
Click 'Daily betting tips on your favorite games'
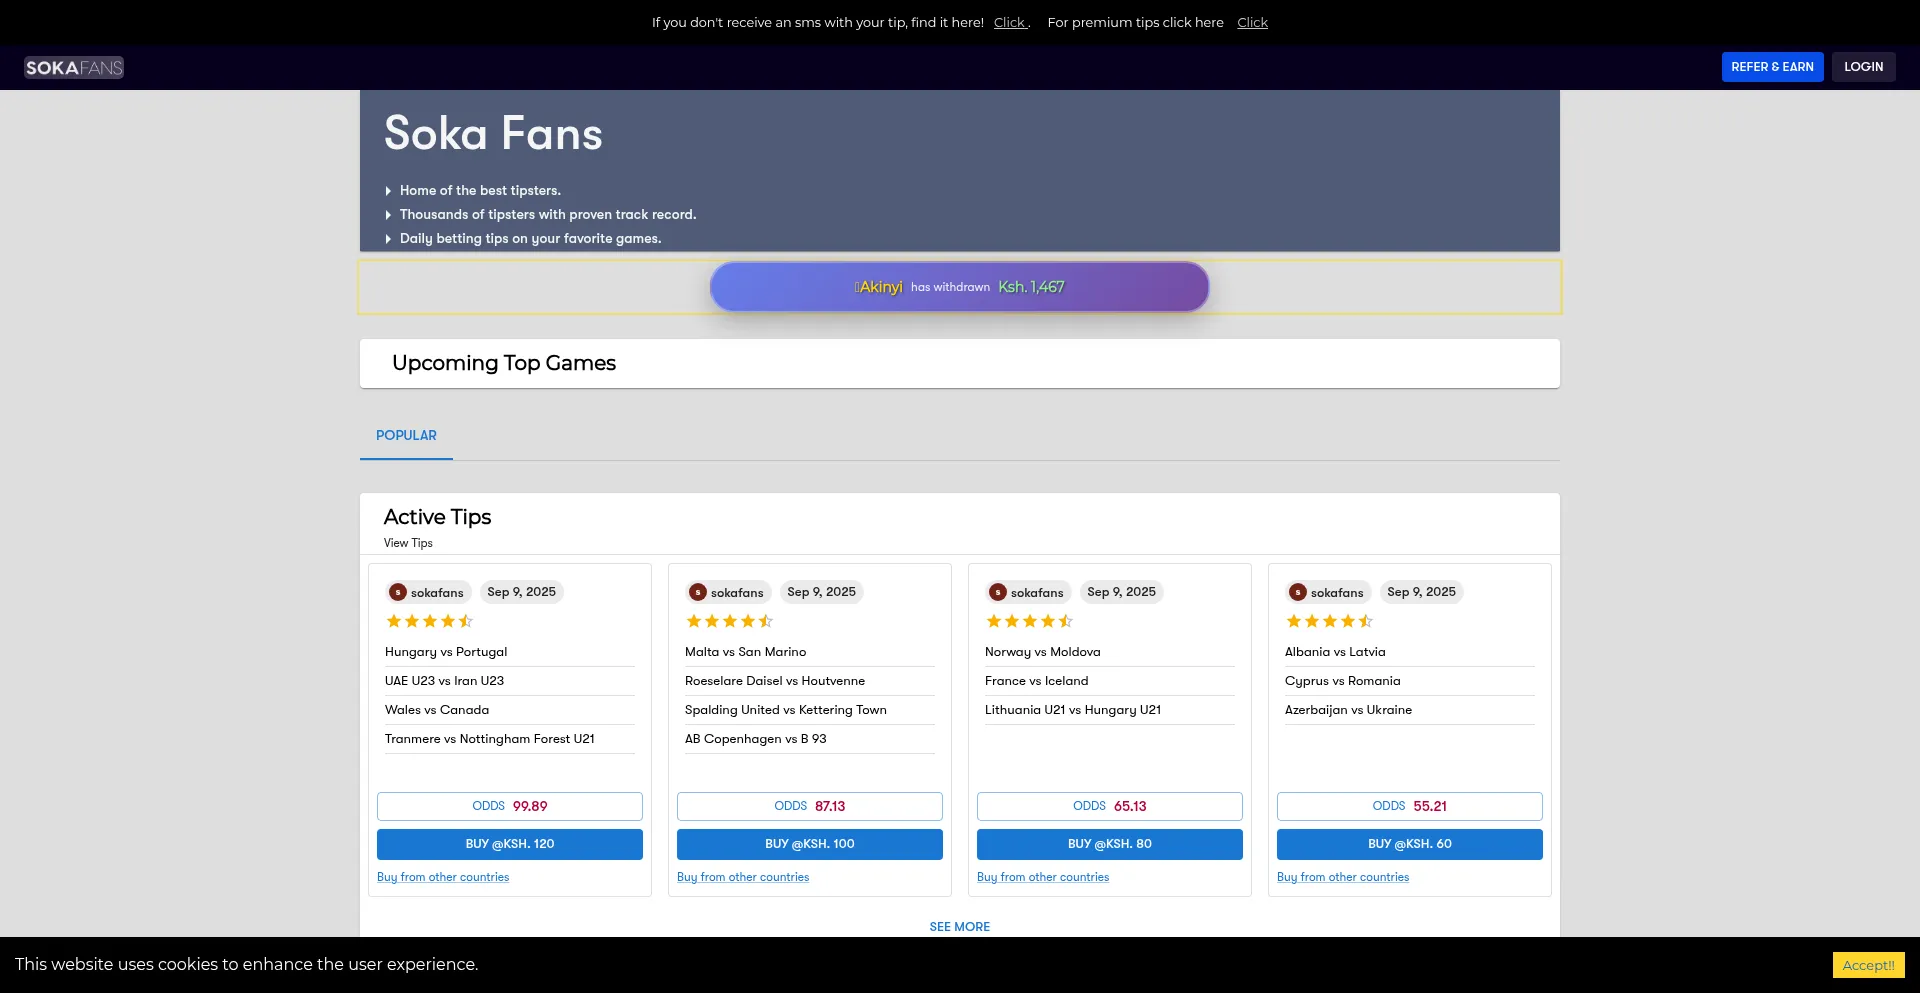[x=530, y=238]
